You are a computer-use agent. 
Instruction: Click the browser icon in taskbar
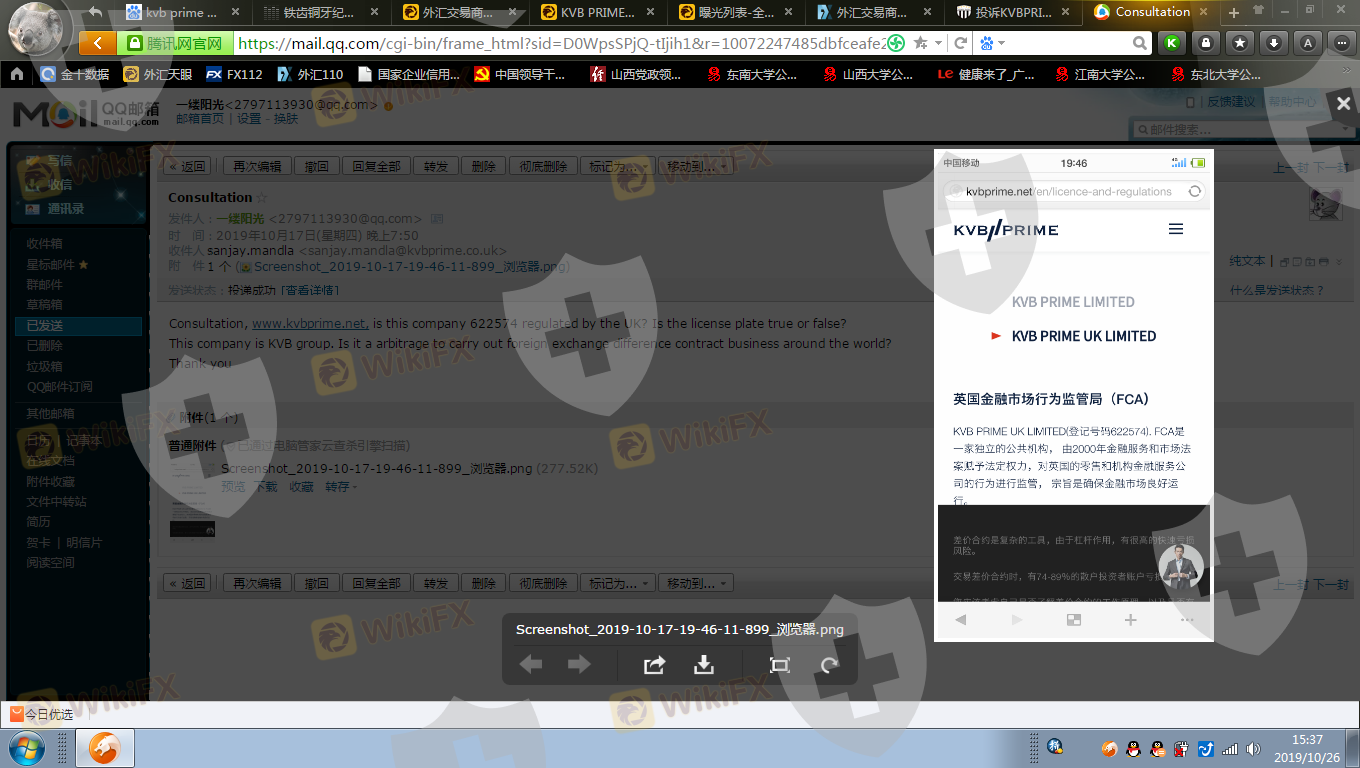point(105,748)
